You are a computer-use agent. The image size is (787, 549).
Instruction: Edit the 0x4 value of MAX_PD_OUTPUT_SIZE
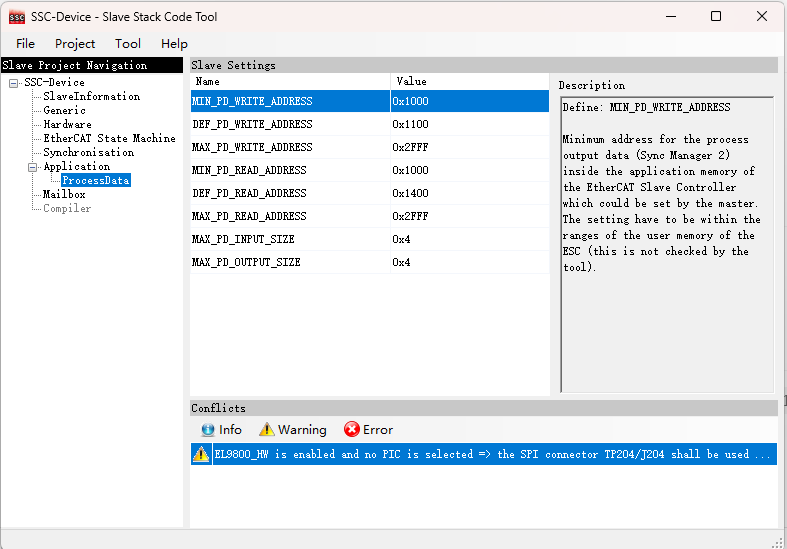coord(470,263)
